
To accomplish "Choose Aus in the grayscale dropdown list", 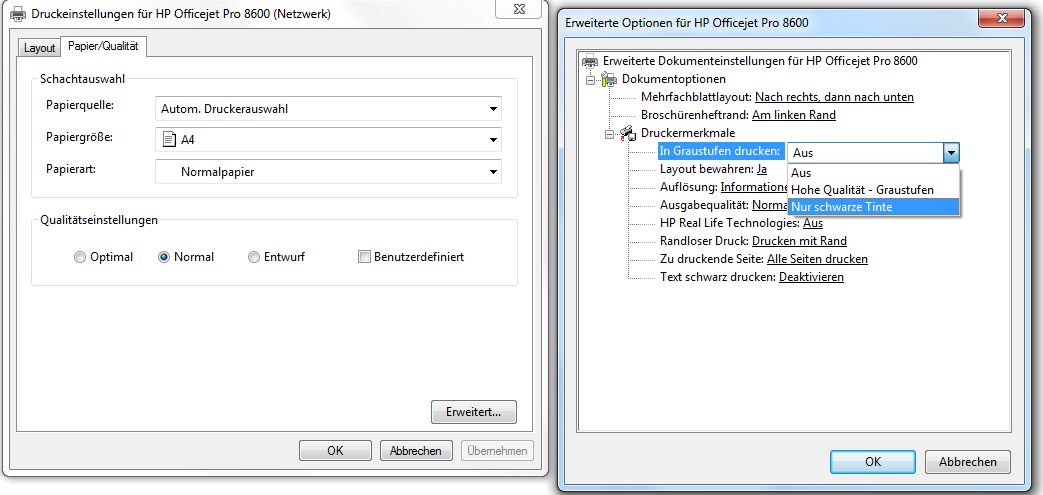I will tap(873, 172).
